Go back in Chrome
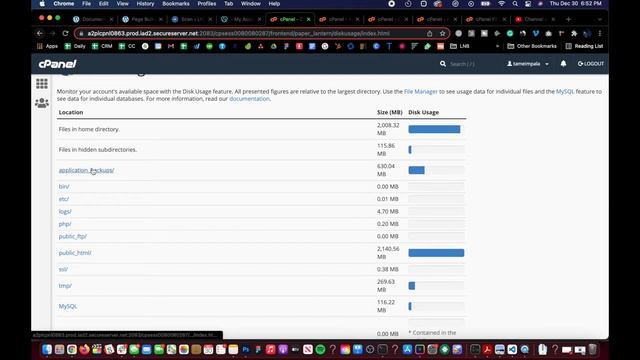The image size is (640, 360). [x=40, y=33]
